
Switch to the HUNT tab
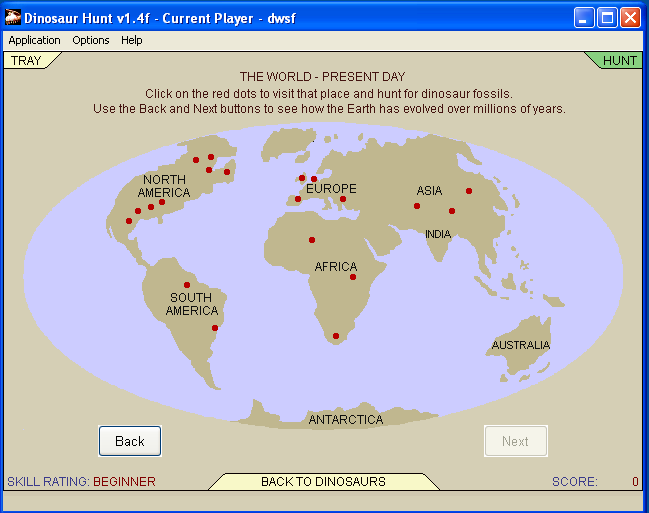coord(619,60)
